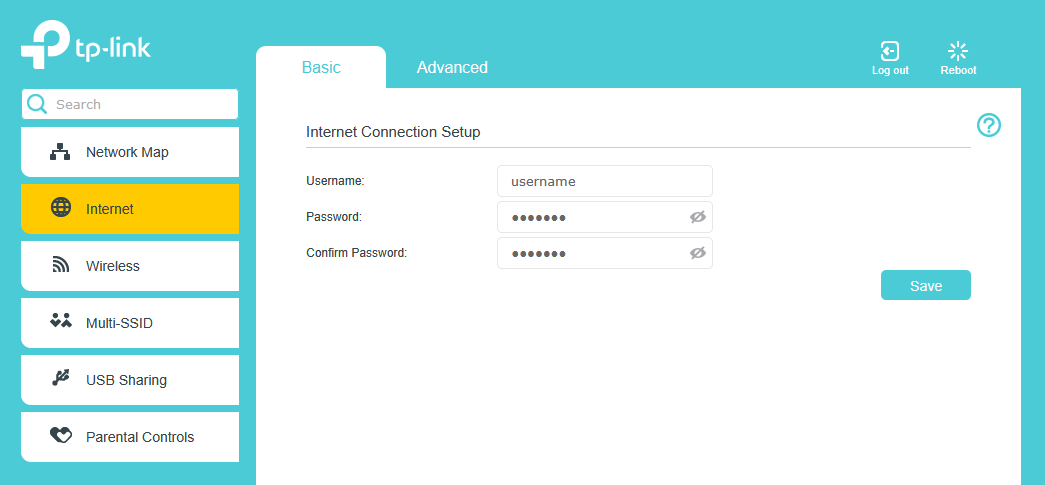Open the Network Map menu label
Image resolution: width=1045 pixels, height=485 pixels.
click(x=127, y=153)
